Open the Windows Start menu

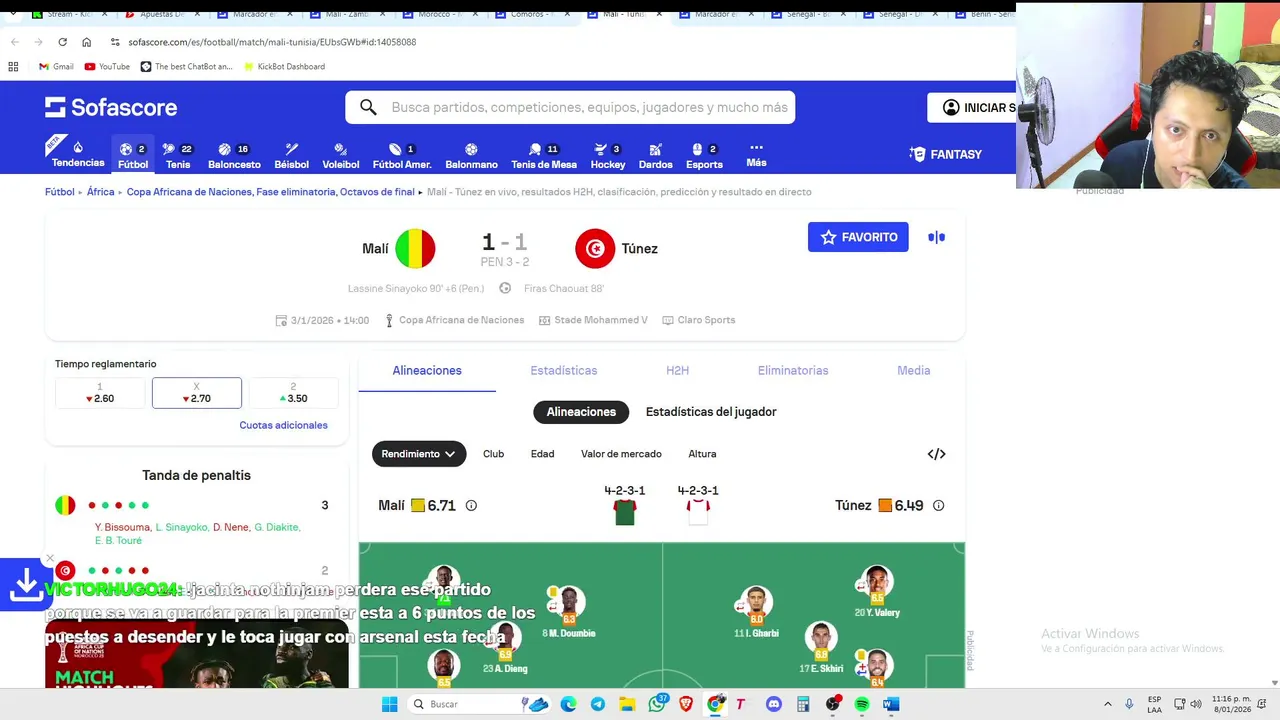point(389,704)
